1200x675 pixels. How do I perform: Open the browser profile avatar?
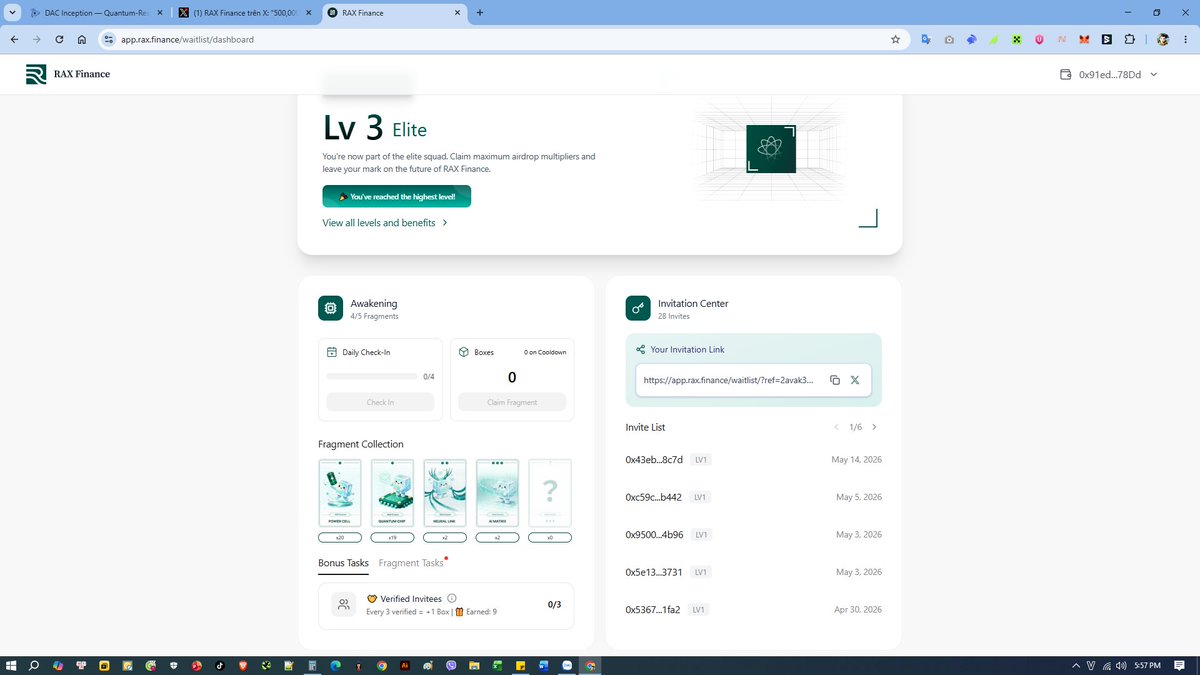point(1163,39)
